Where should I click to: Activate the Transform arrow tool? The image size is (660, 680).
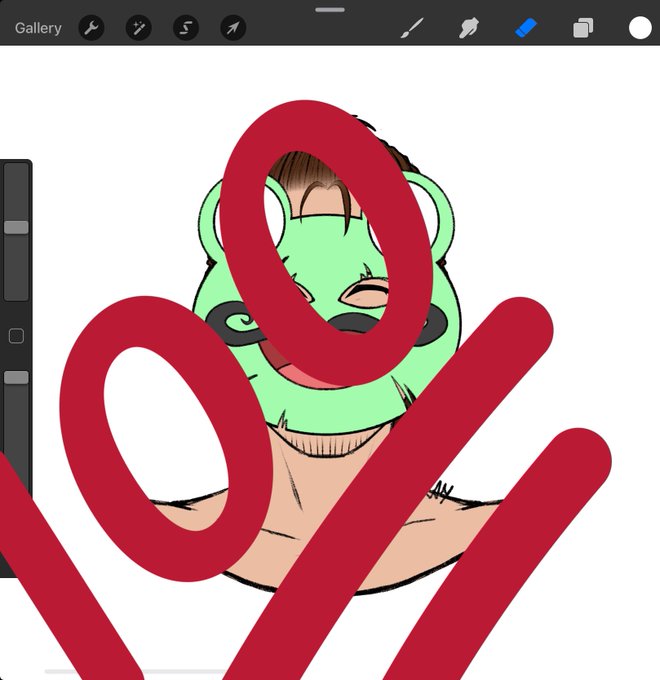coord(233,28)
